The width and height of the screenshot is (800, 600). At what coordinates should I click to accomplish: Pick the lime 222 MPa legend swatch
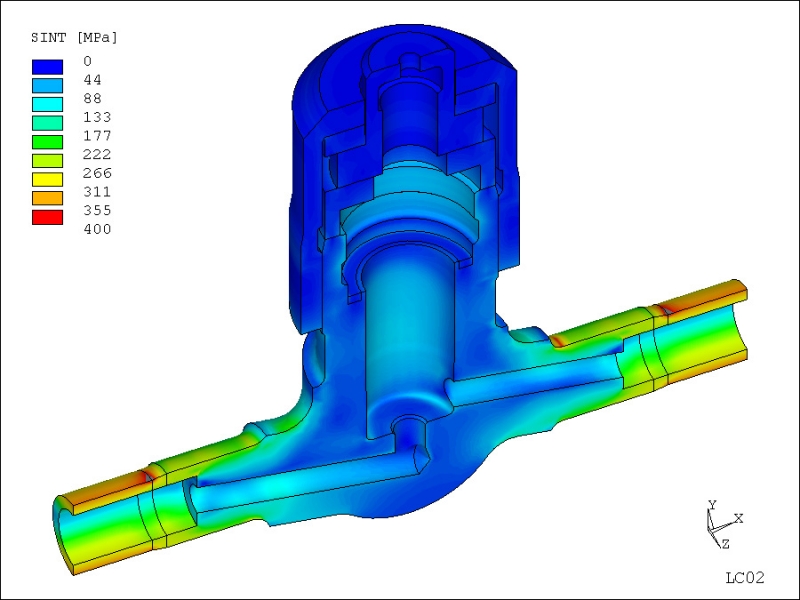click(x=47, y=161)
